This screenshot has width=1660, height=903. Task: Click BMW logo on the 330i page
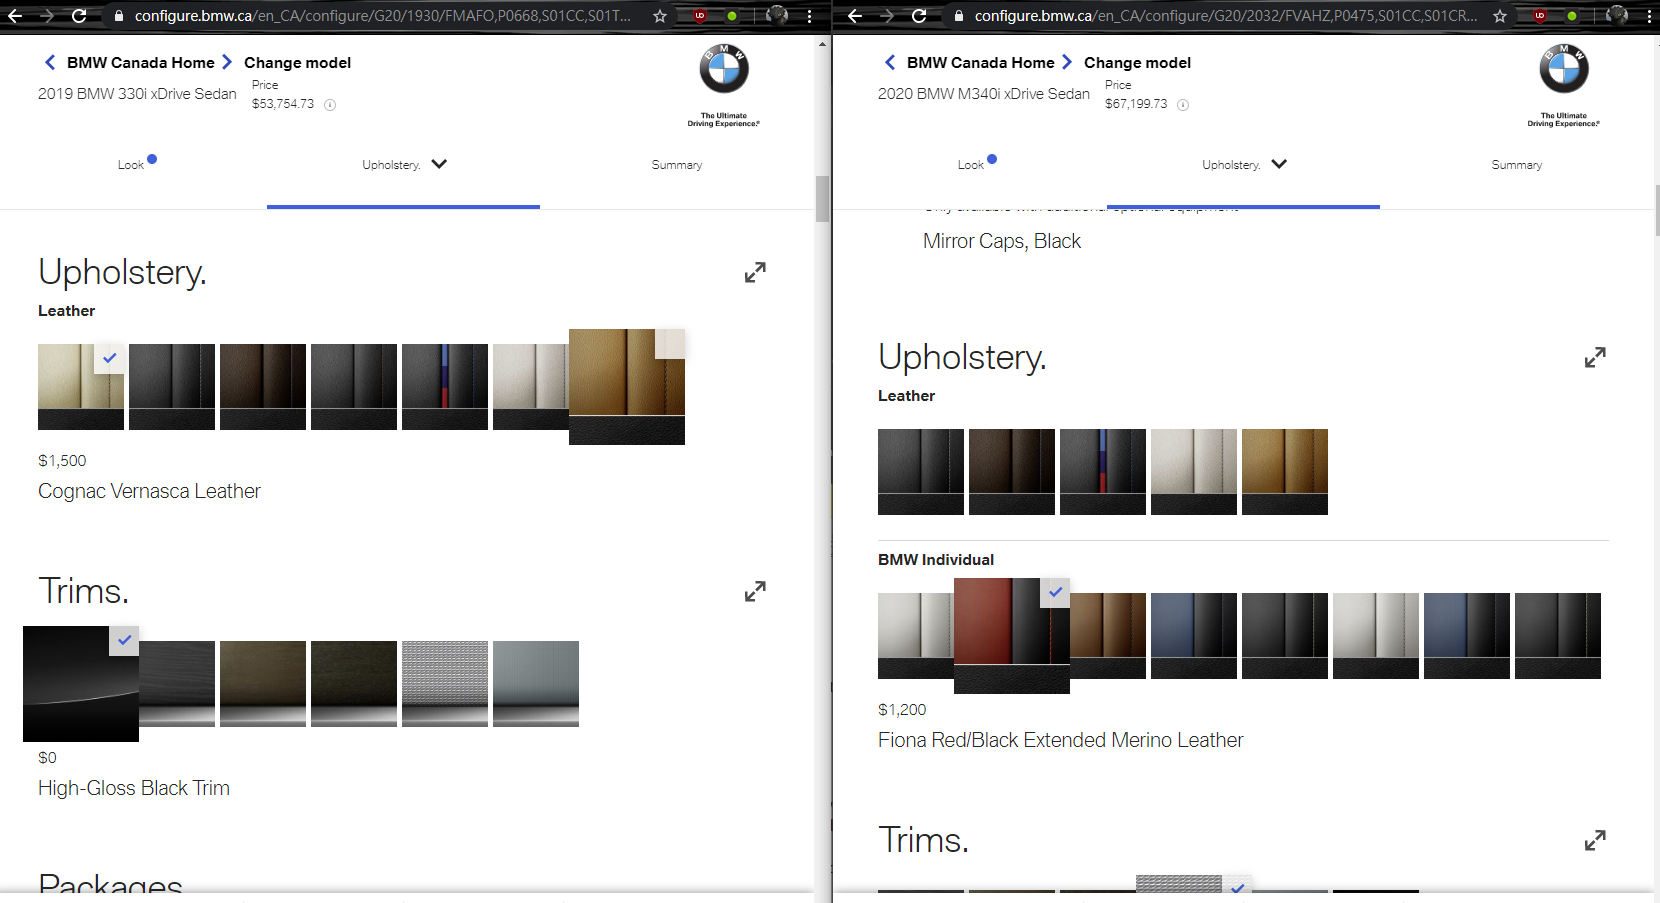pyautogui.click(x=724, y=69)
